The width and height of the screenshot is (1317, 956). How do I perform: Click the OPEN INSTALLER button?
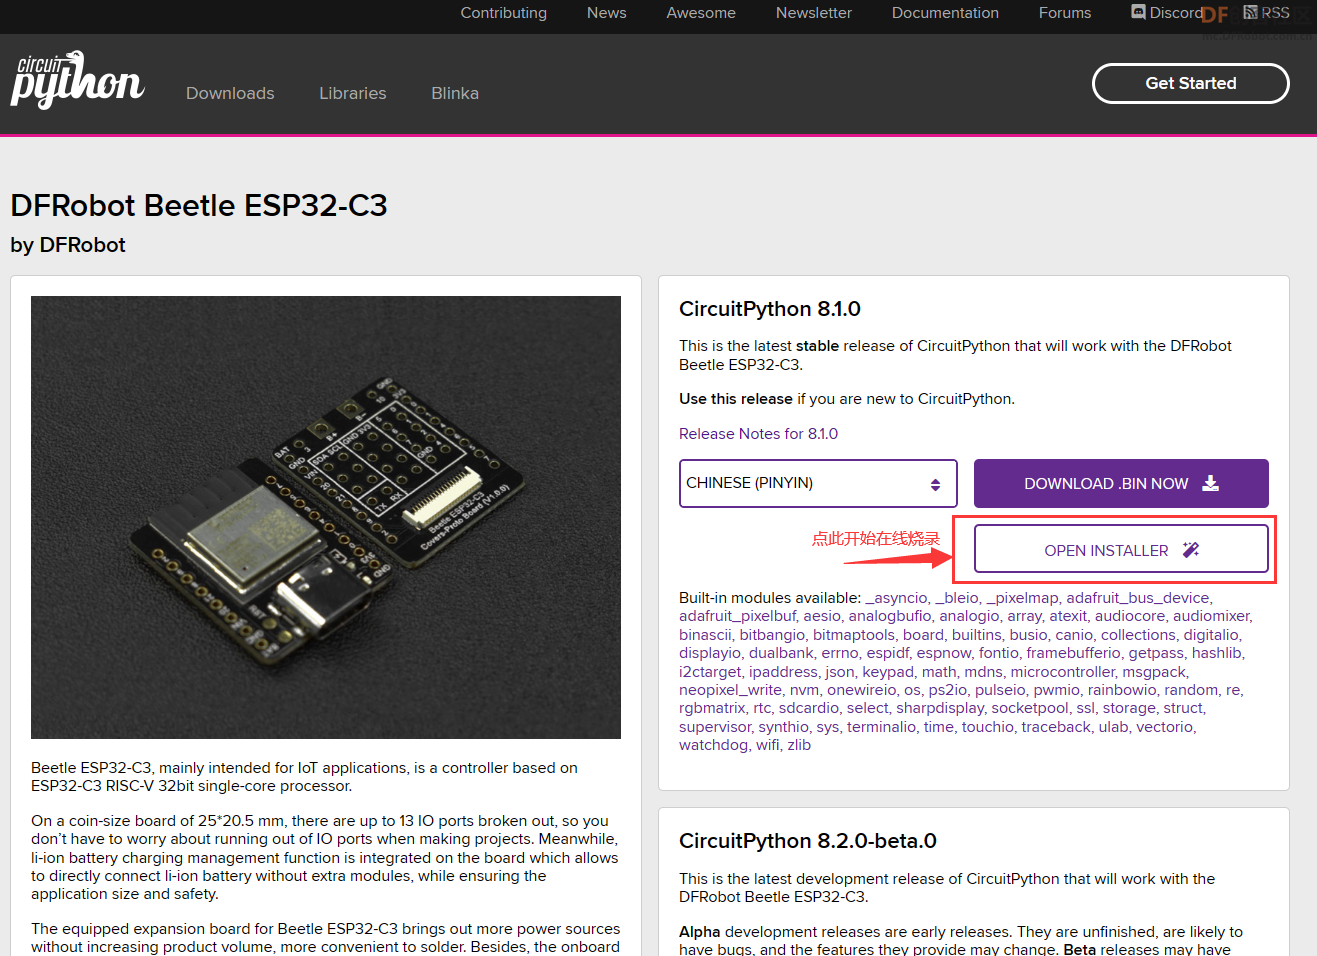(1121, 549)
